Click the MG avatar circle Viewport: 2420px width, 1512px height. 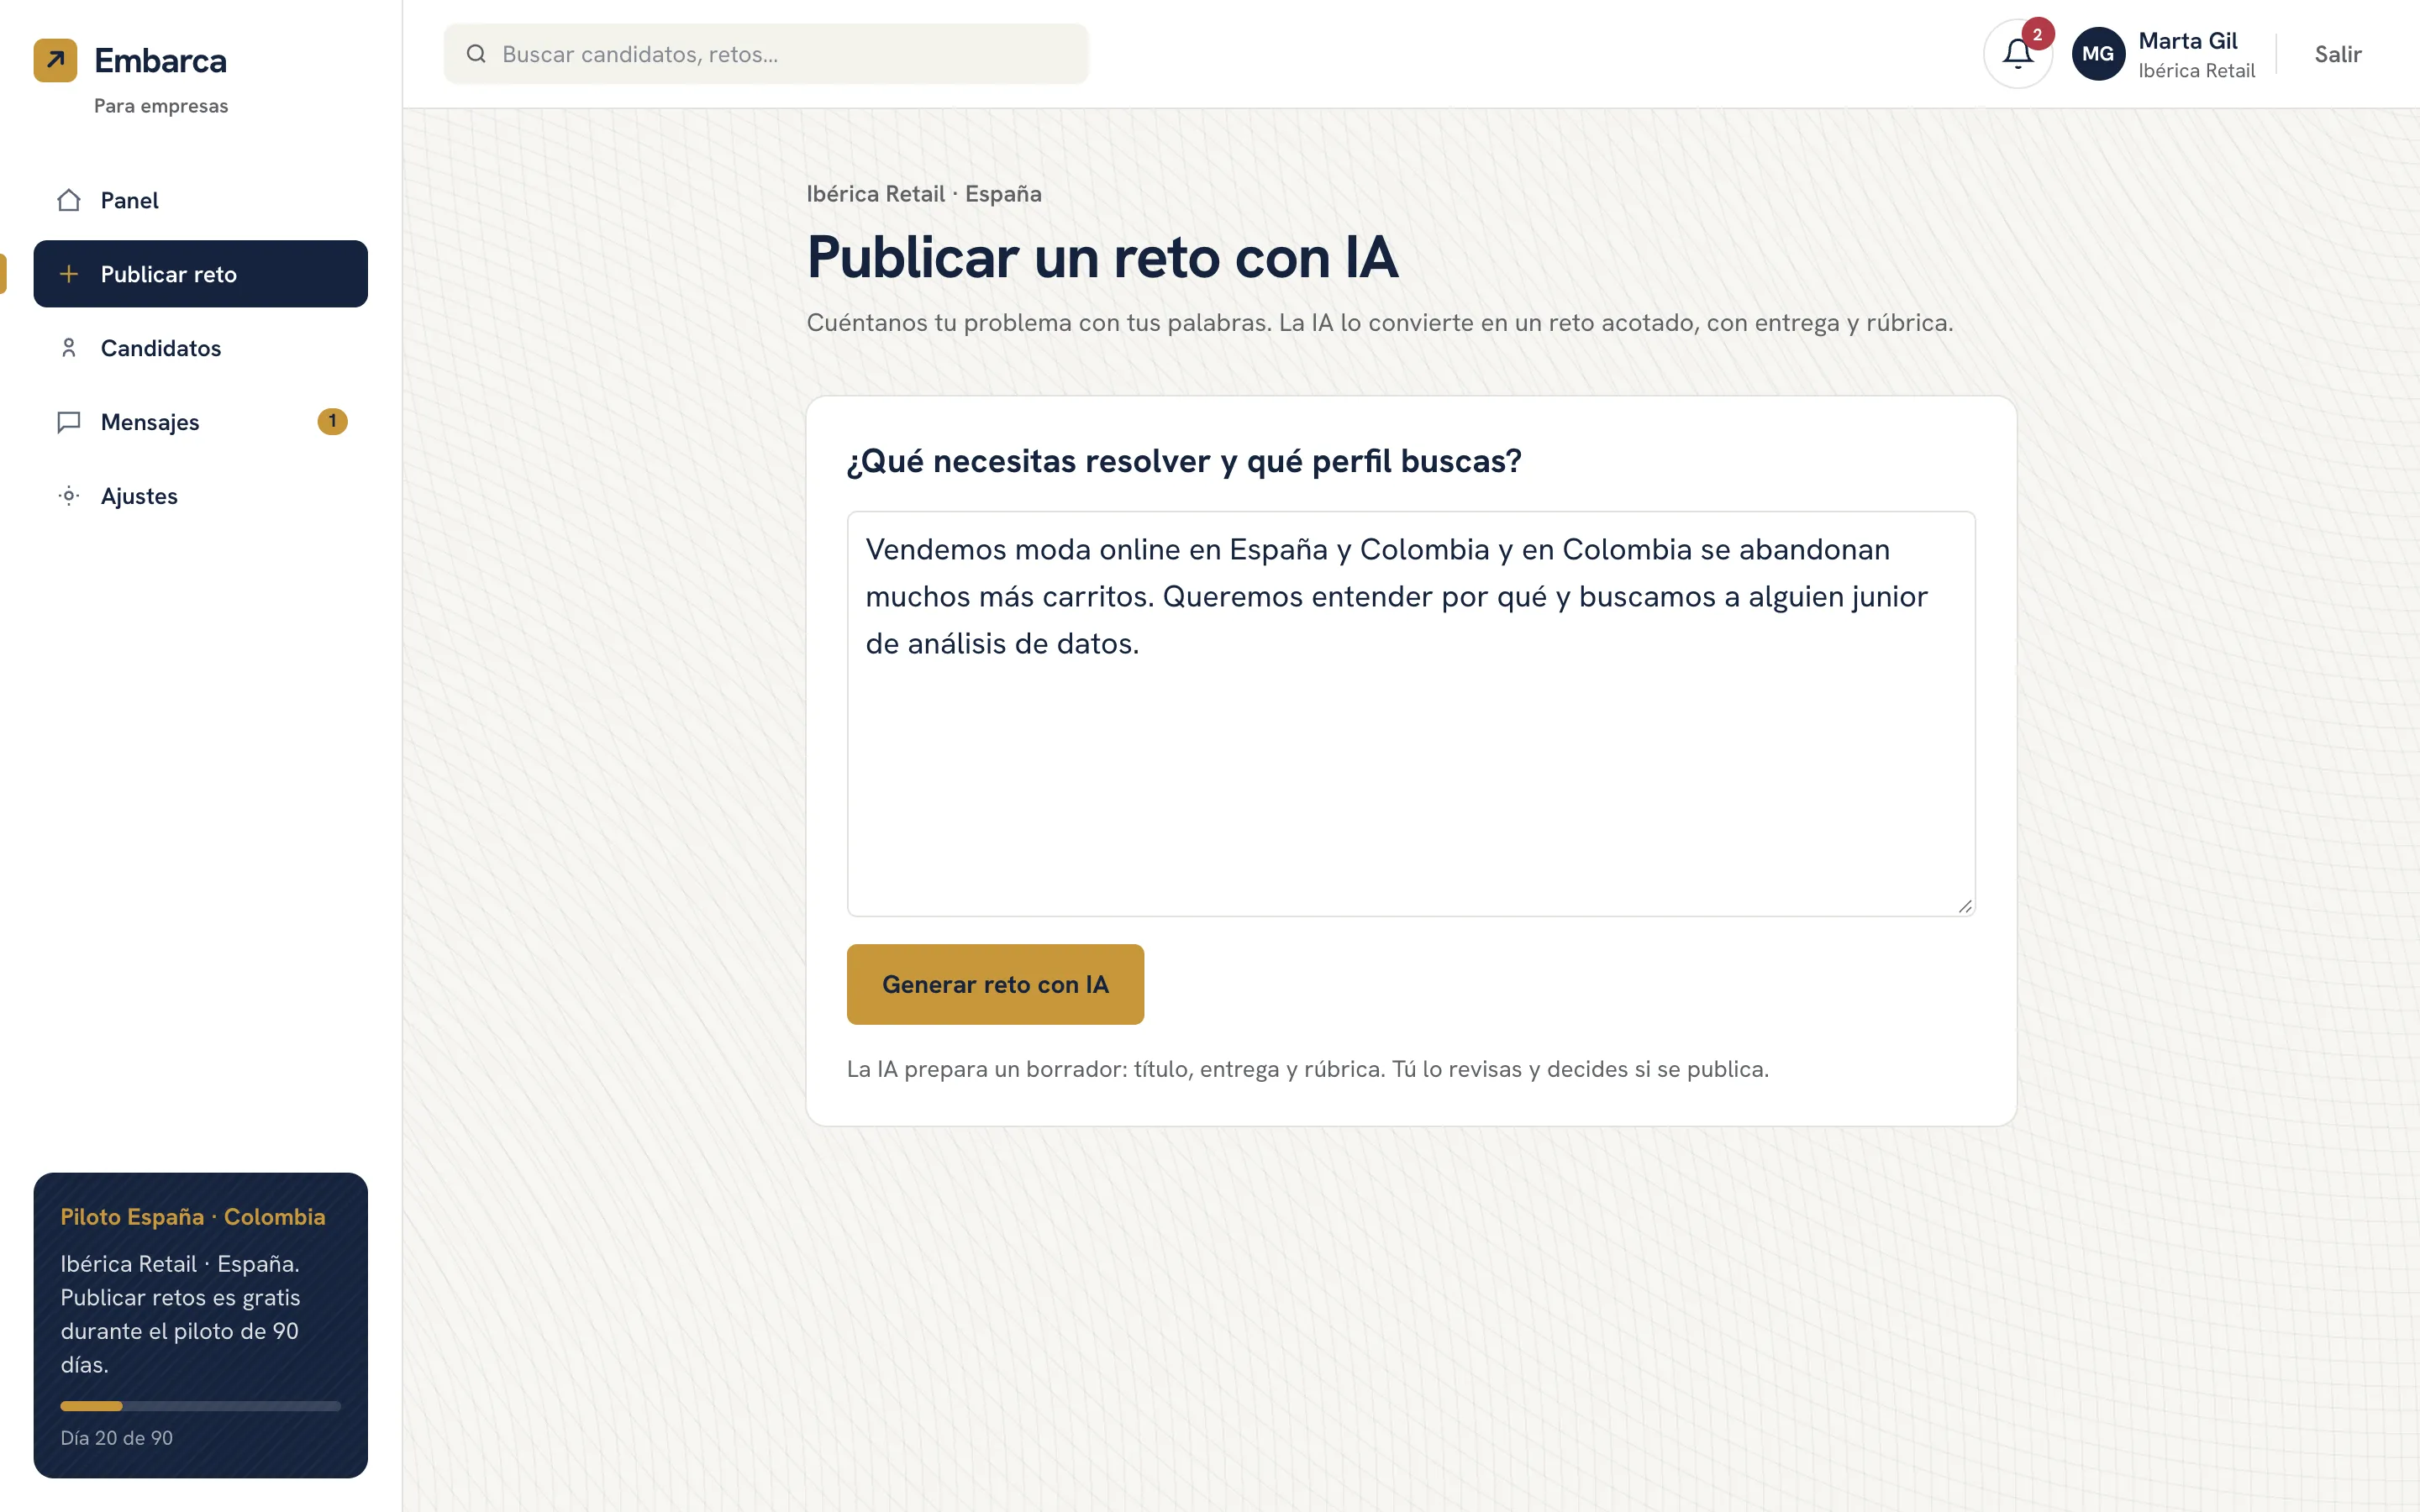(x=2098, y=54)
